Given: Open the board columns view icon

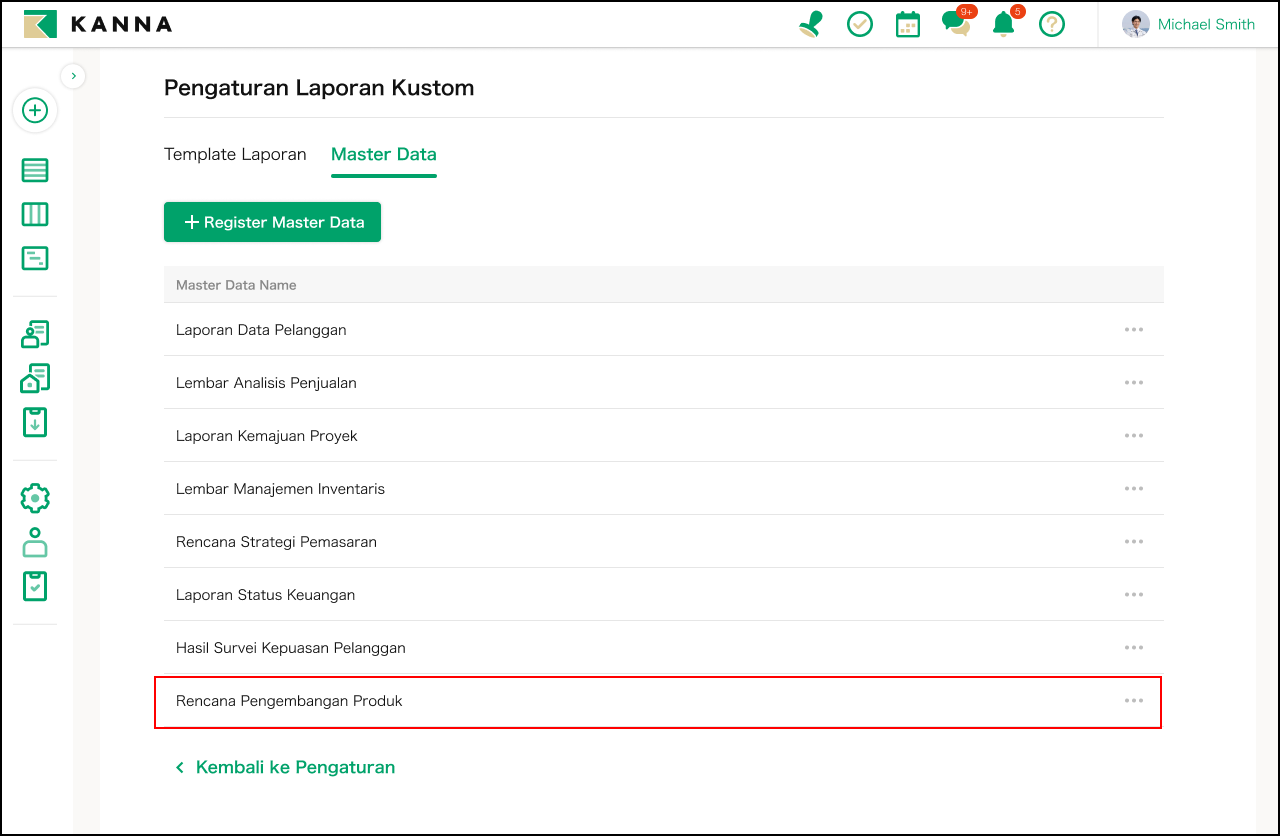Looking at the screenshot, I should 35,214.
